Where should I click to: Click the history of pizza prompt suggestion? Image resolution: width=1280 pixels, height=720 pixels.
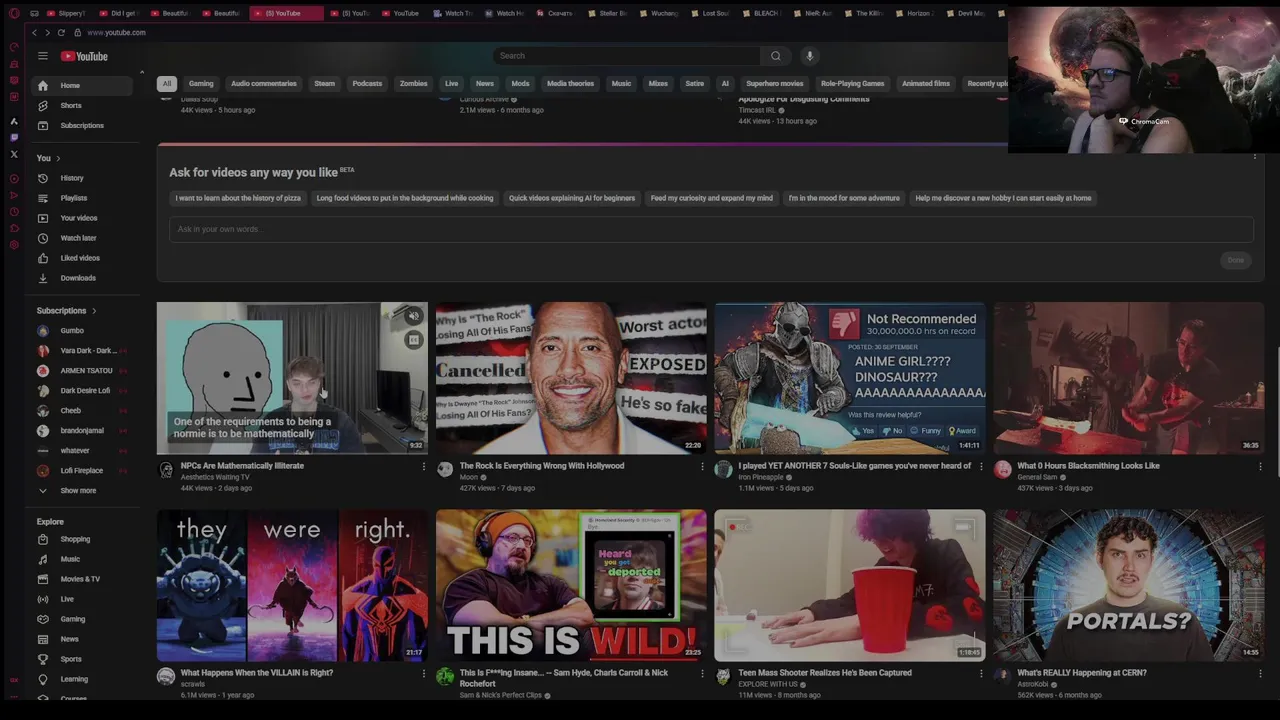[x=238, y=198]
